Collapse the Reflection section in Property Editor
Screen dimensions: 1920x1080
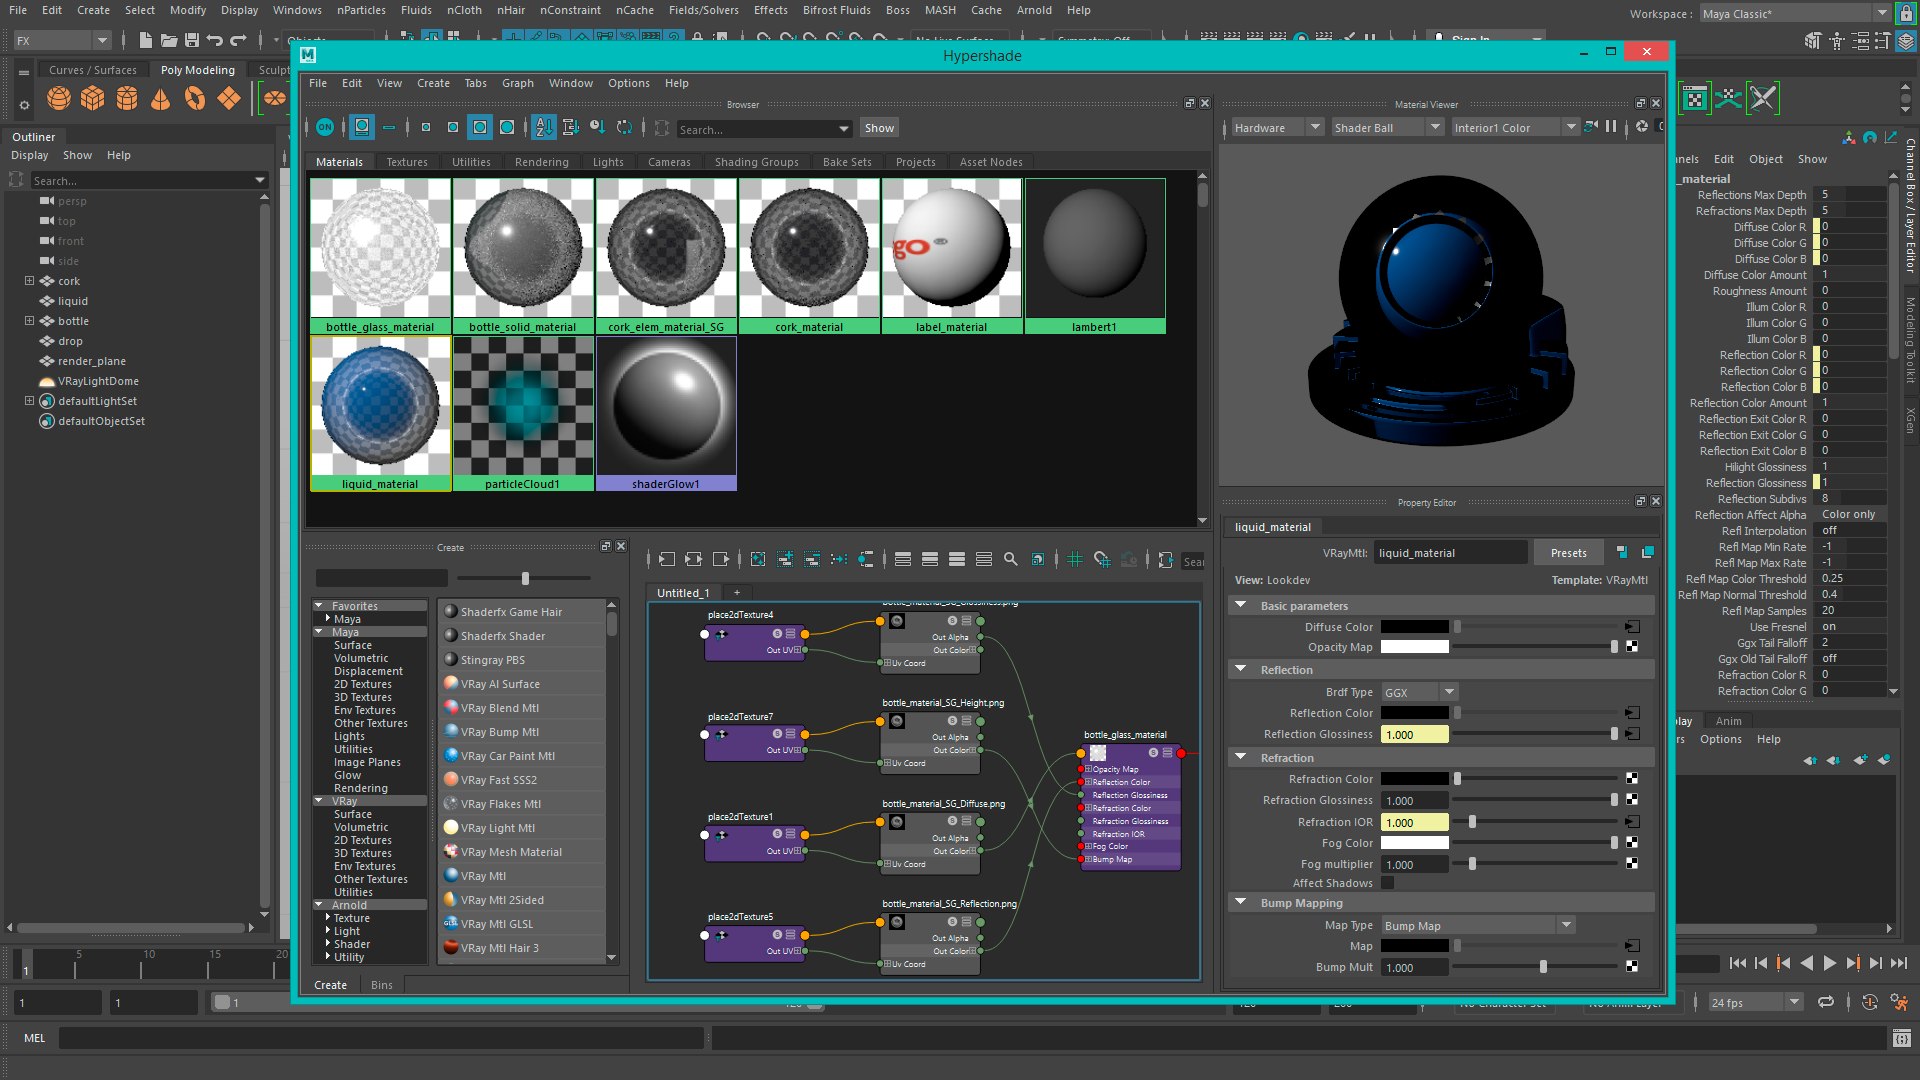(x=1241, y=670)
